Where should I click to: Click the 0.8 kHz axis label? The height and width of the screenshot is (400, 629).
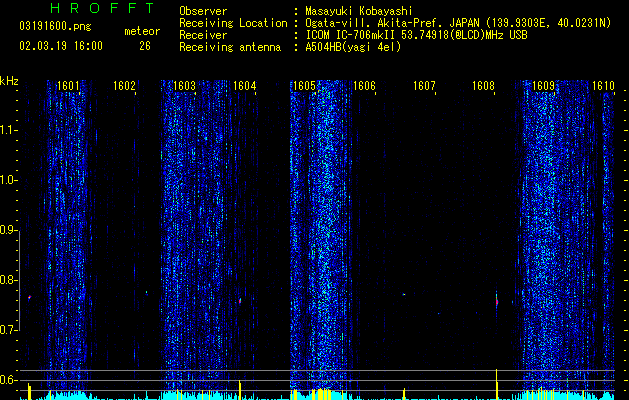tap(8, 280)
